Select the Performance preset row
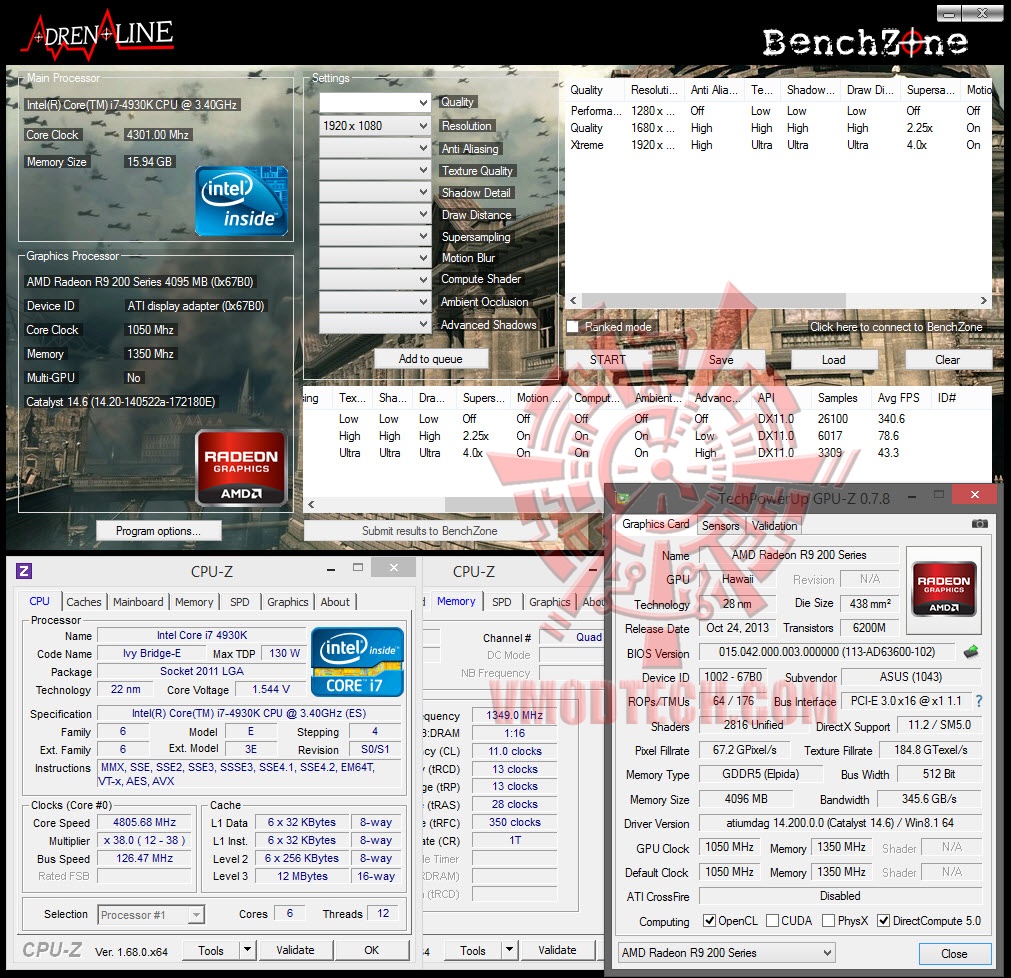 tap(778, 111)
